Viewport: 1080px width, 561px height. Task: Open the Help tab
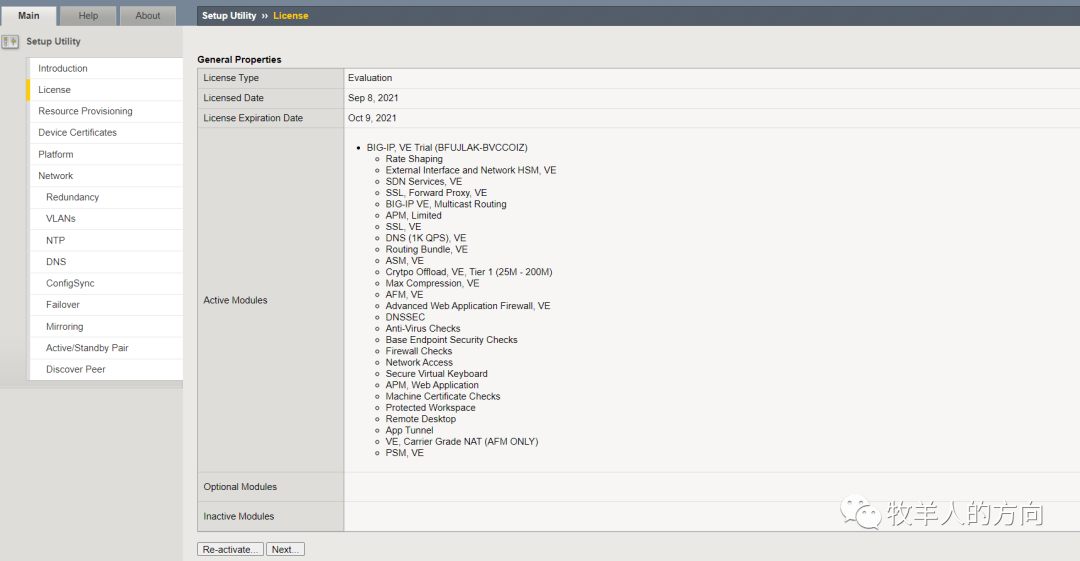tap(88, 15)
